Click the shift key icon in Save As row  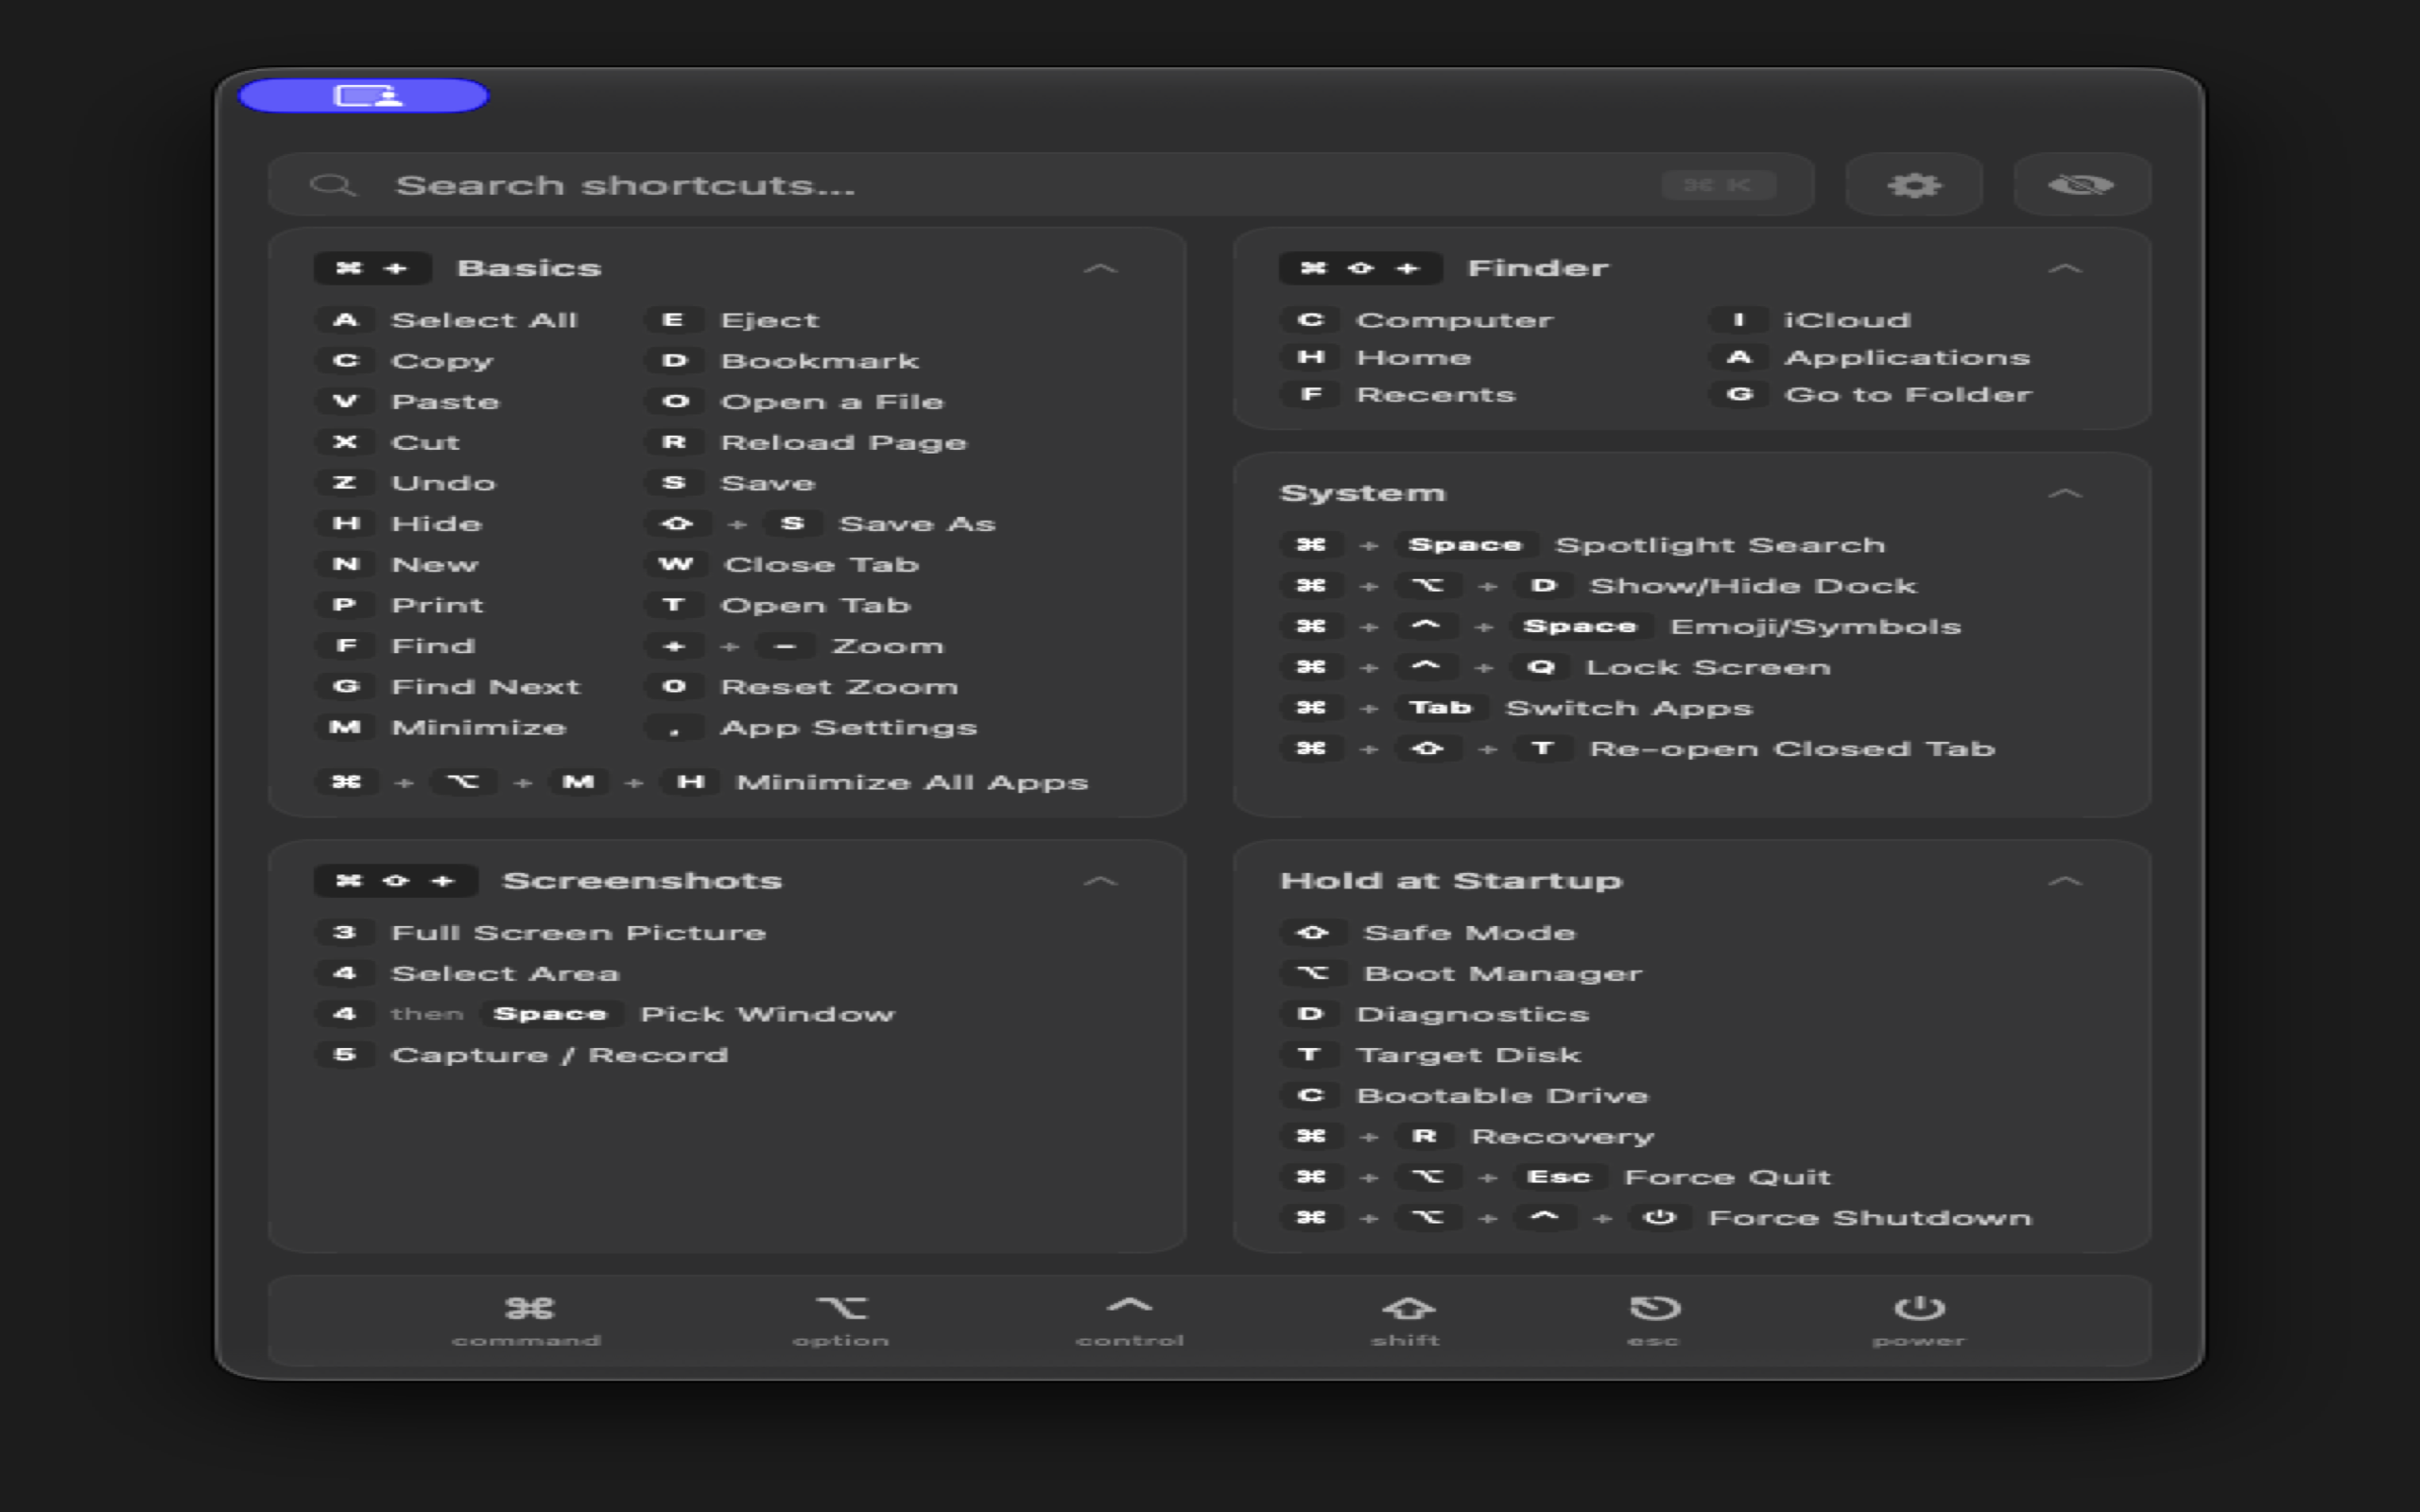pyautogui.click(x=677, y=524)
